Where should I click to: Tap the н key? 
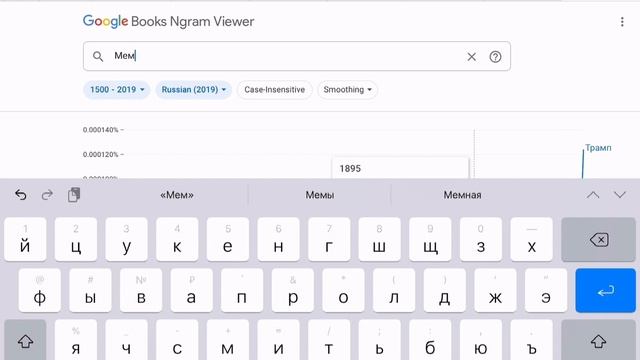278,240
